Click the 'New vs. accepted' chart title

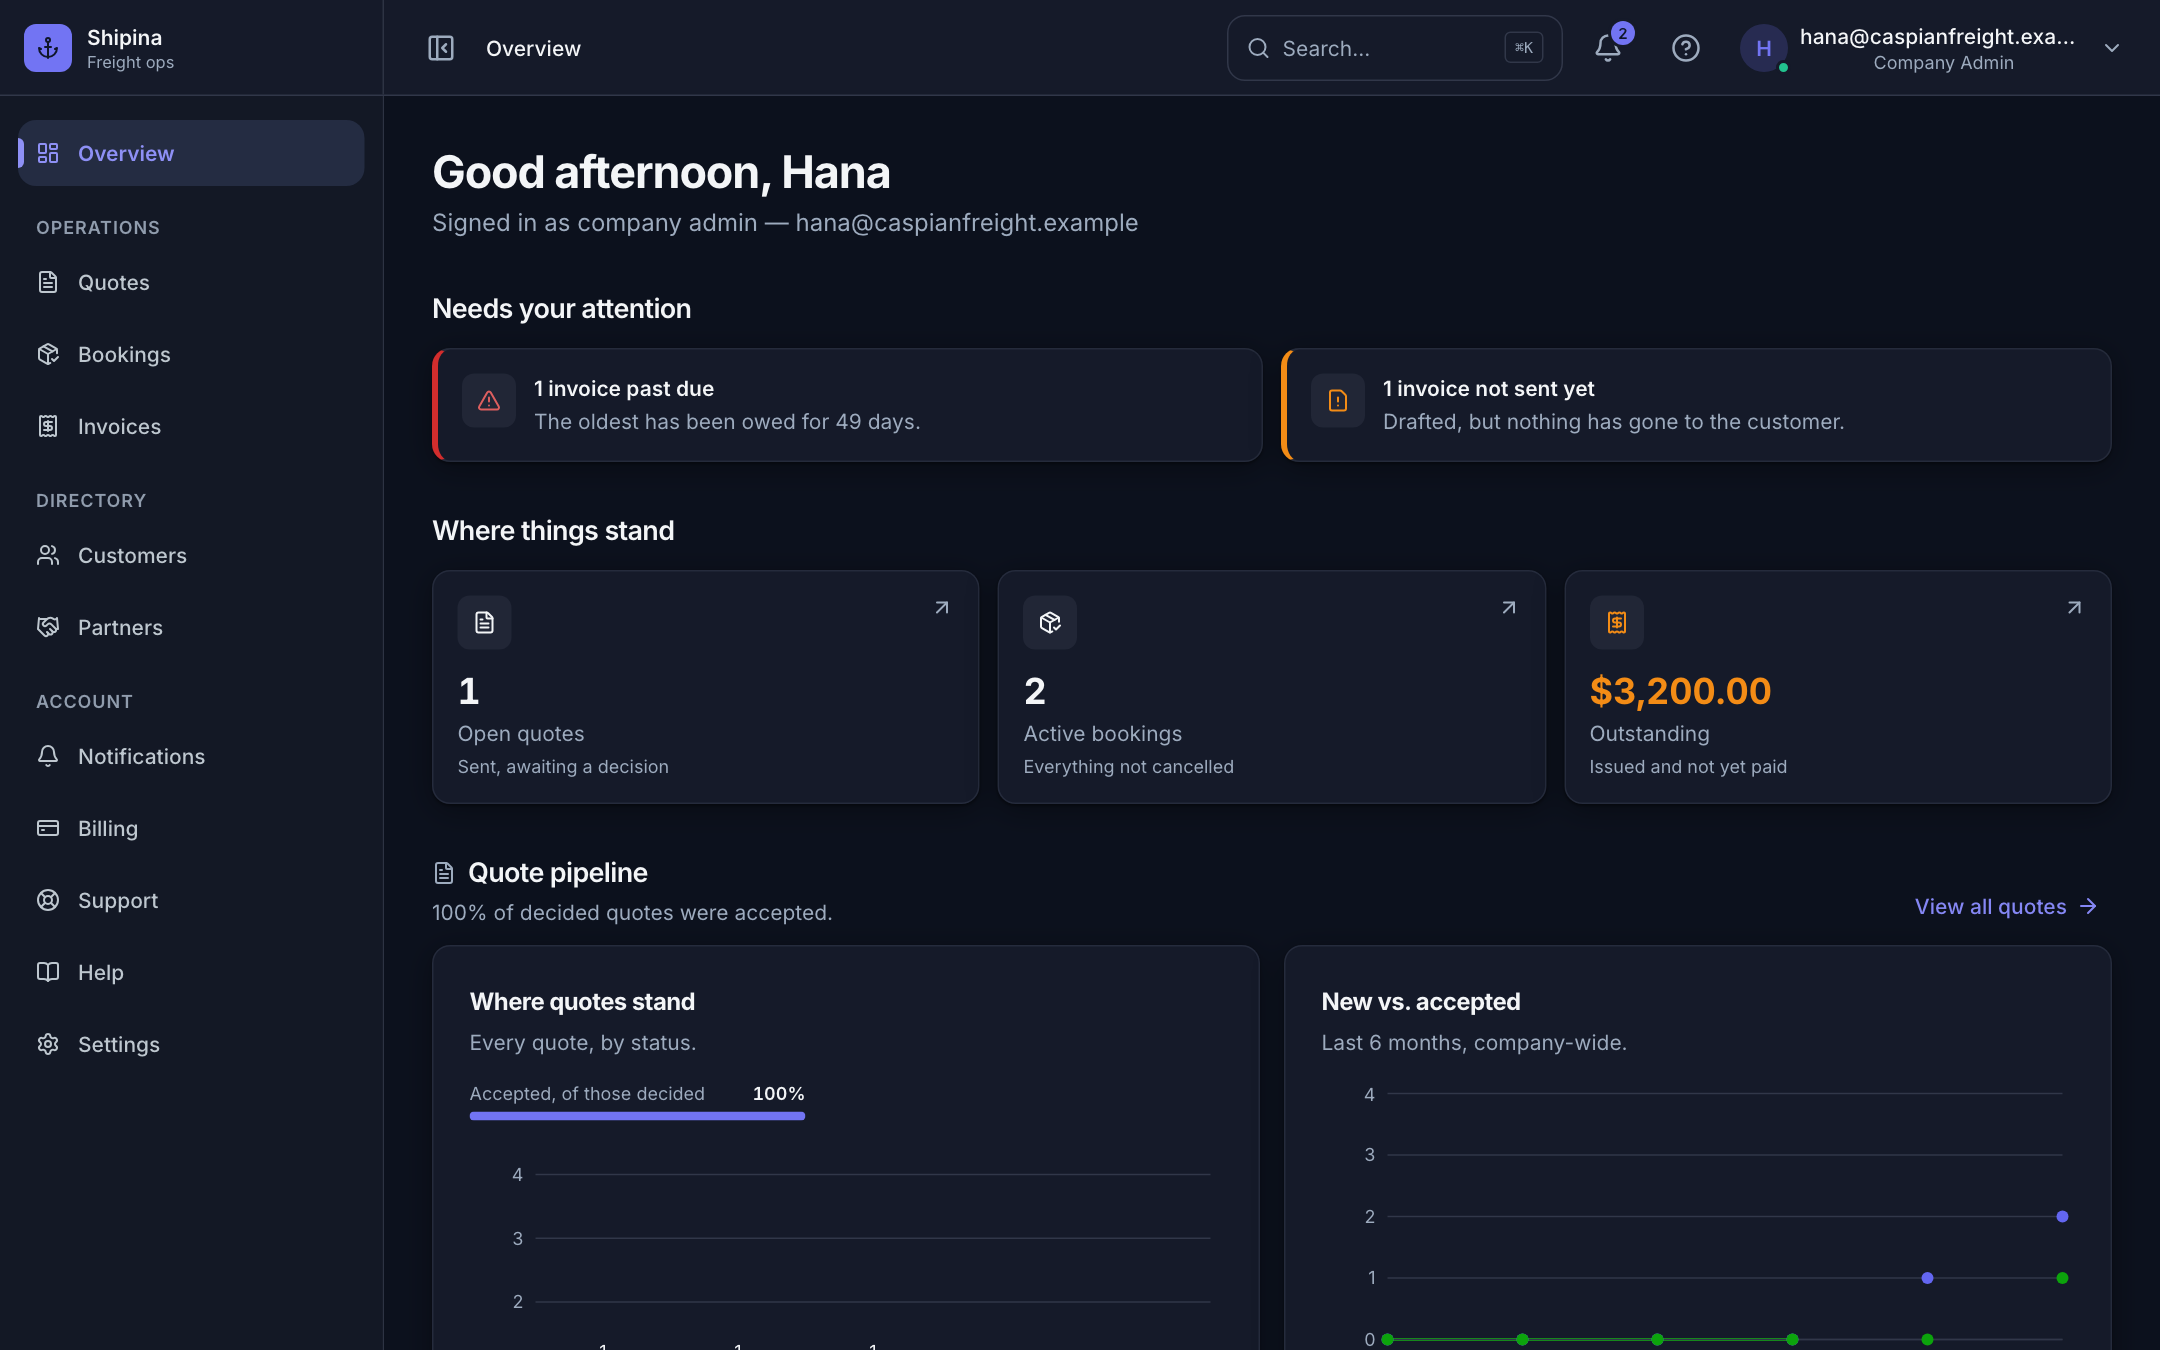pyautogui.click(x=1421, y=1002)
